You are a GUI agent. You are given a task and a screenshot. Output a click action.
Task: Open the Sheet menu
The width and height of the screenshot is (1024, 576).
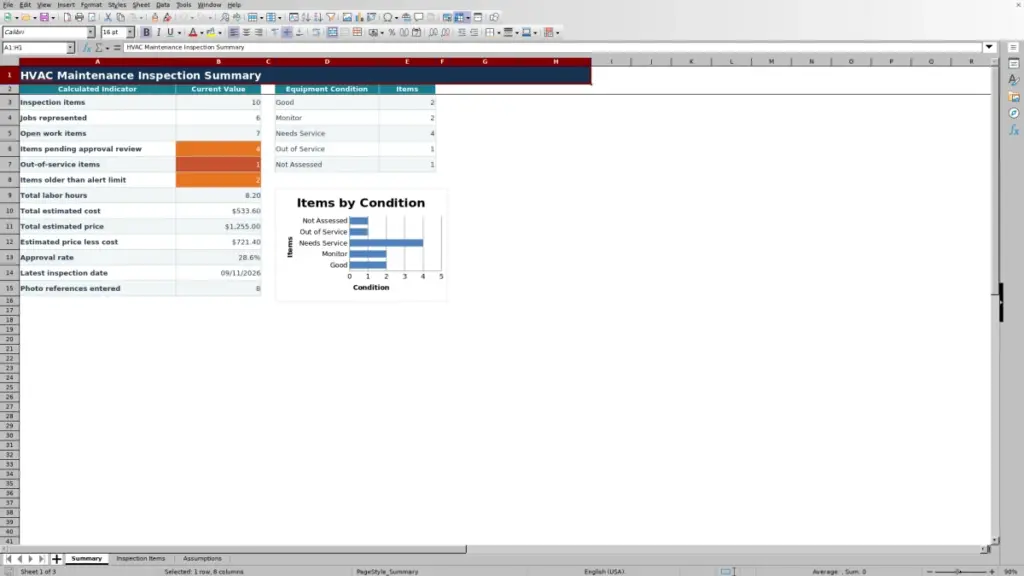[x=141, y=5]
